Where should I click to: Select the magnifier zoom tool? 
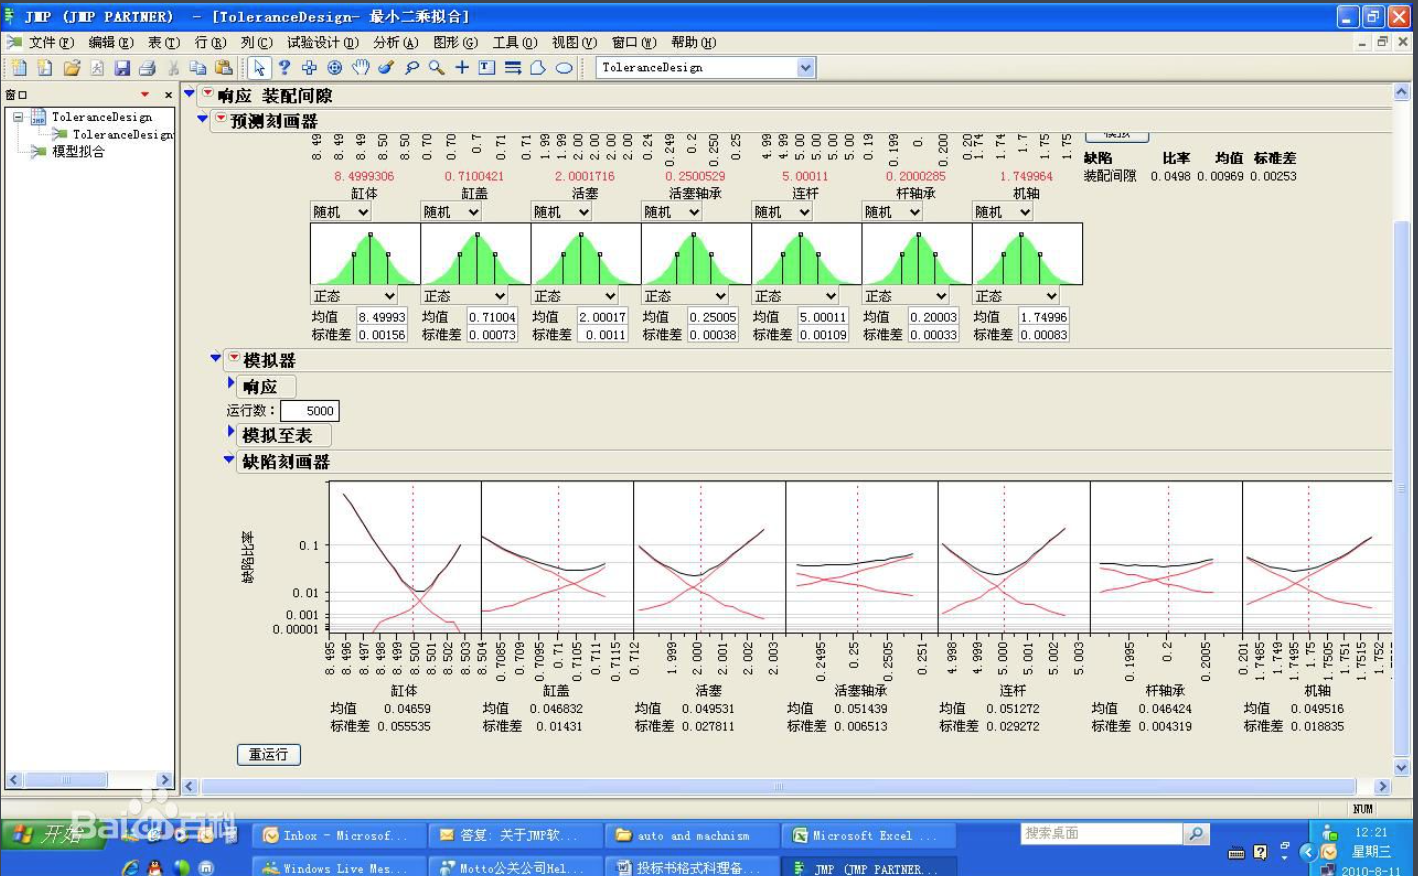click(437, 67)
